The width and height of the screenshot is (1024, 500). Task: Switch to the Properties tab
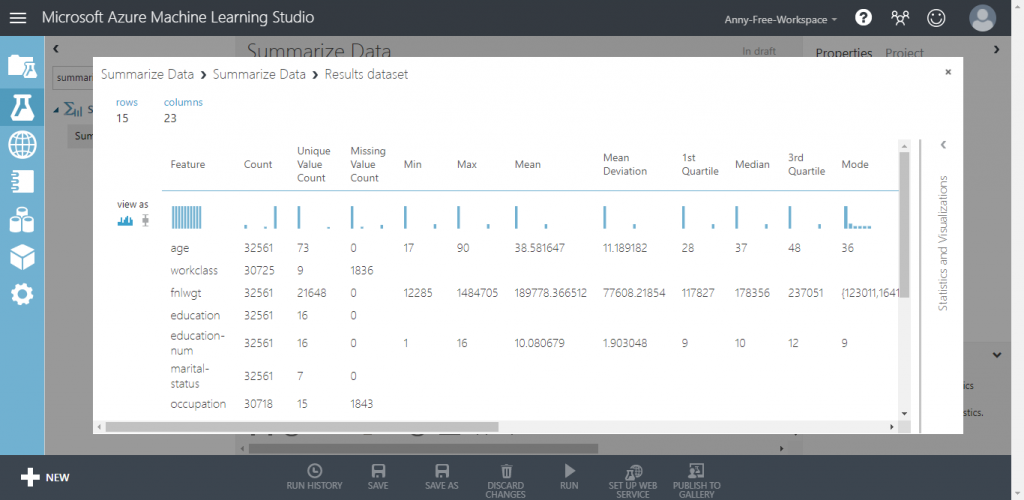(x=844, y=53)
